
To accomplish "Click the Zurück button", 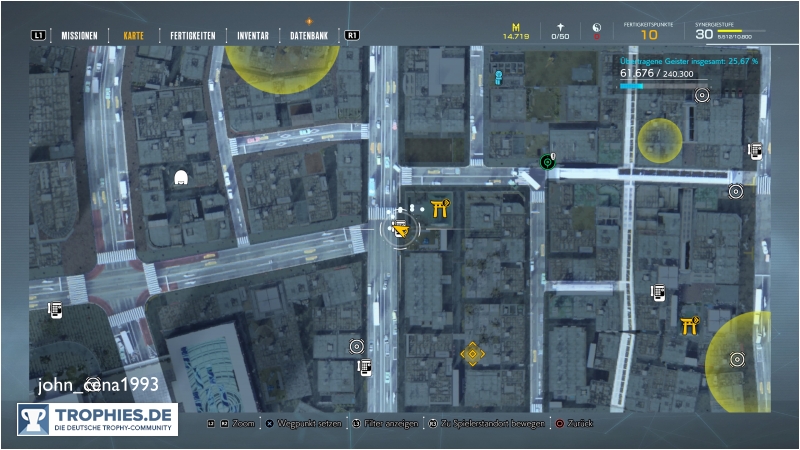I will click(x=574, y=424).
